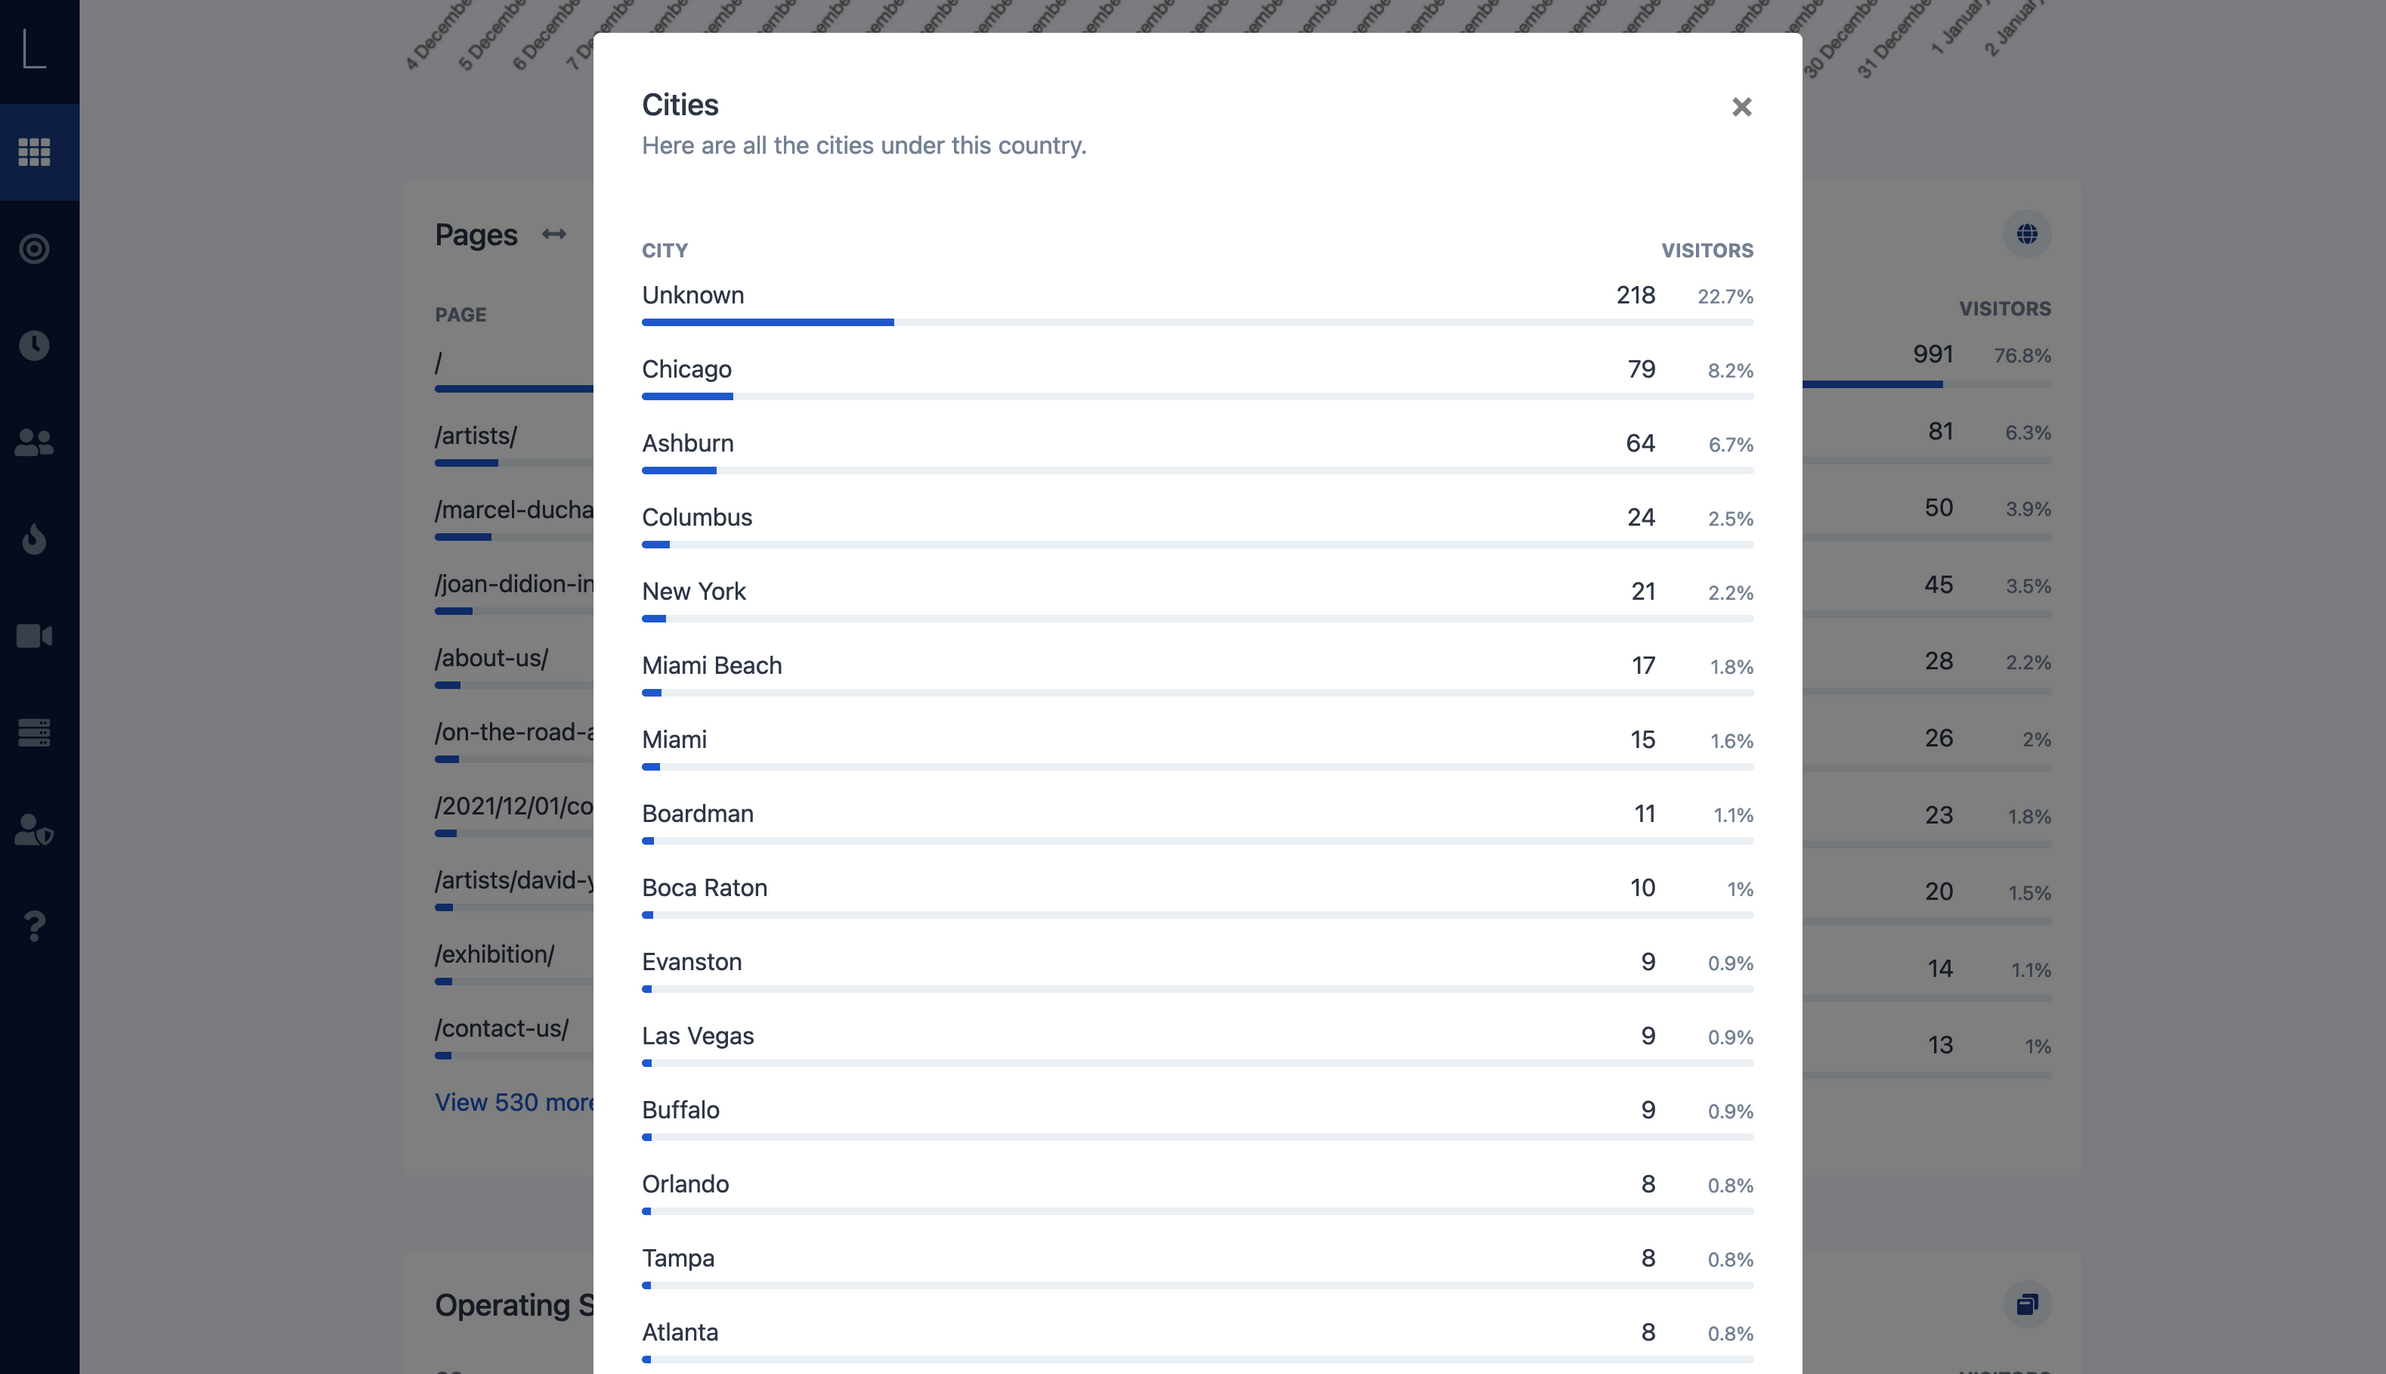Click the question mark help icon
Image resolution: width=2386 pixels, height=1374 pixels.
(x=34, y=926)
